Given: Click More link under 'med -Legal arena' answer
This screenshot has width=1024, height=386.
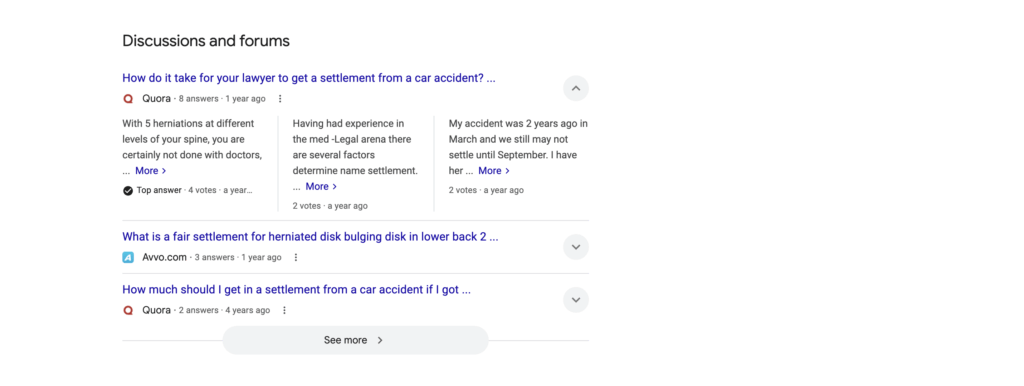Looking at the screenshot, I should tap(321, 186).
